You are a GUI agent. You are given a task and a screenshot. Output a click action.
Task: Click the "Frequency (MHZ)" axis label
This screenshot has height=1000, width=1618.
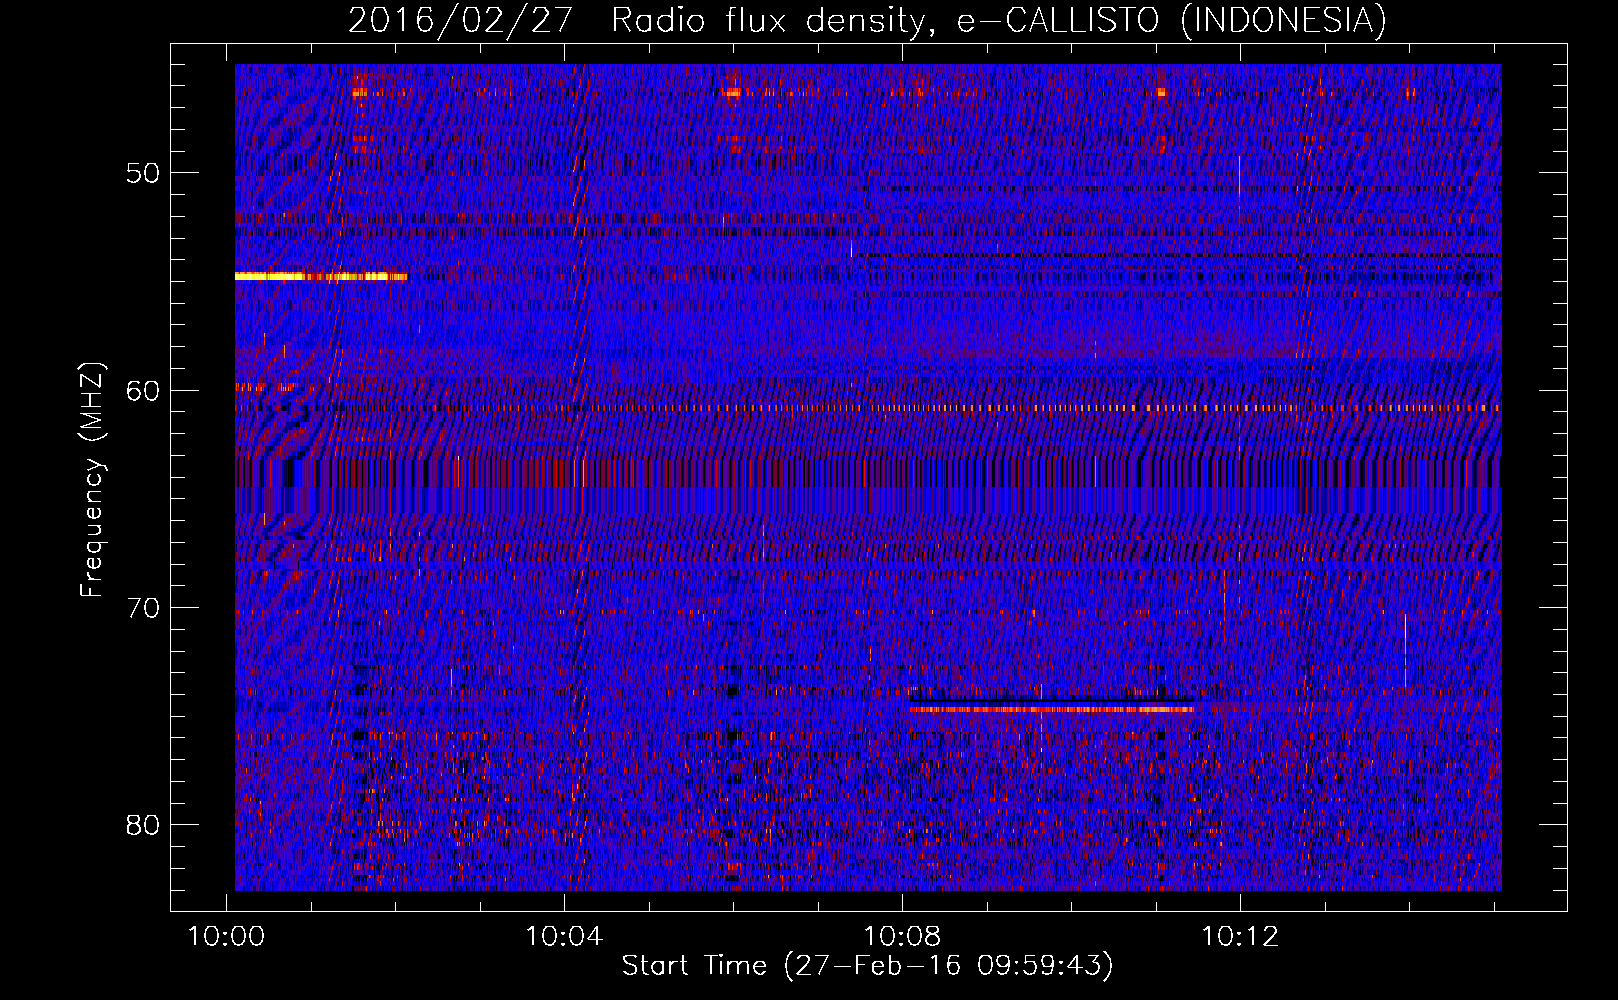[92, 480]
